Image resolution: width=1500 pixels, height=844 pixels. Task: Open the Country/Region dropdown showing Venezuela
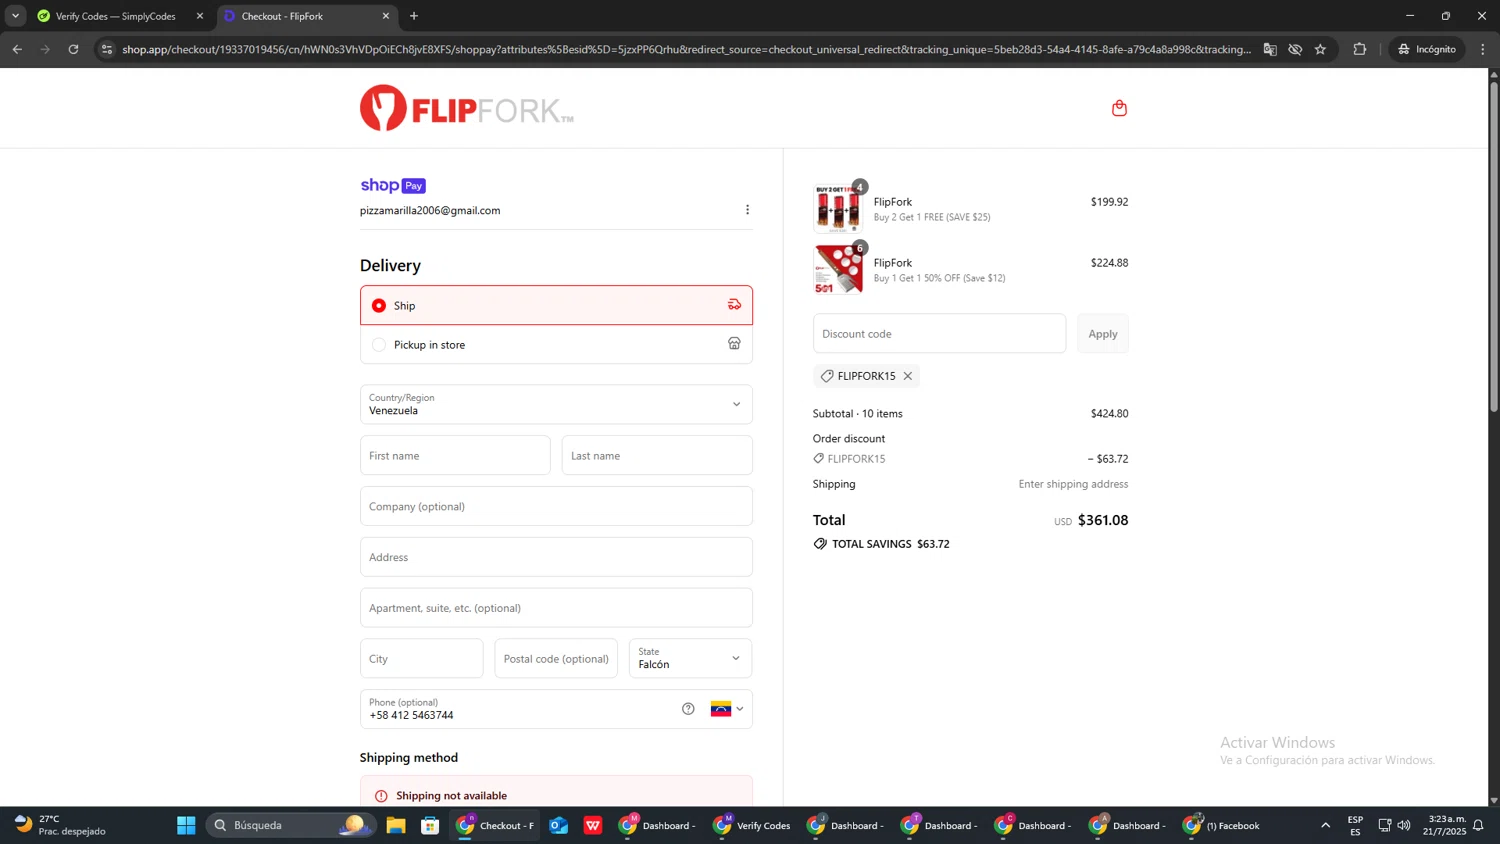click(556, 404)
